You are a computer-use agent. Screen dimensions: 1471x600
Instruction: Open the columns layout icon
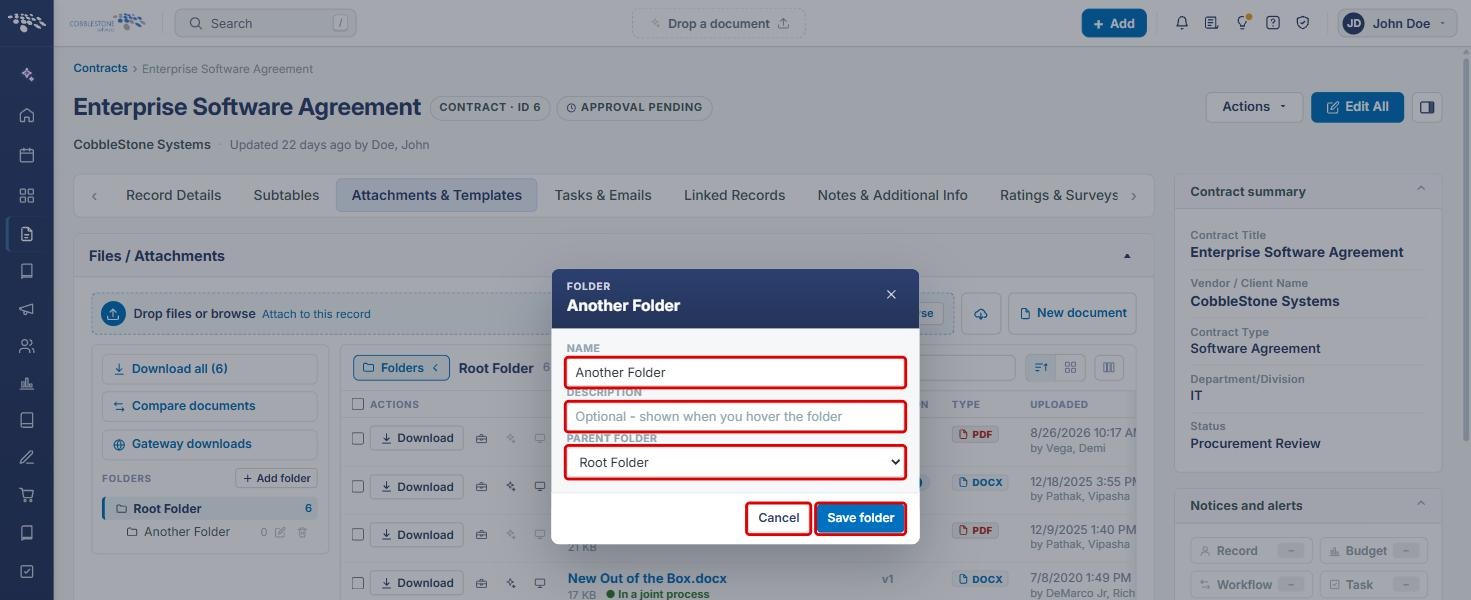[x=1109, y=368]
